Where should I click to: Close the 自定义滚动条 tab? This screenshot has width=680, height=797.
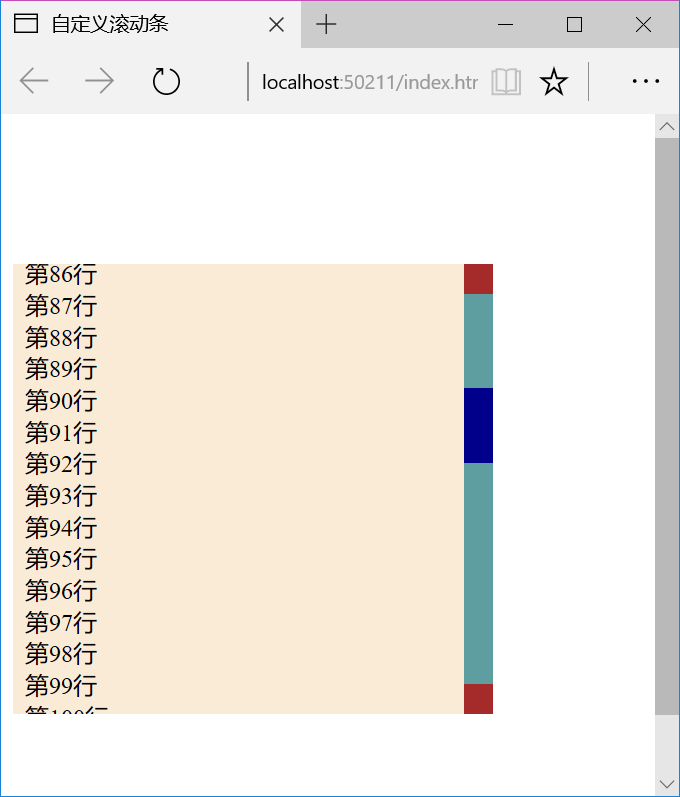[x=276, y=24]
